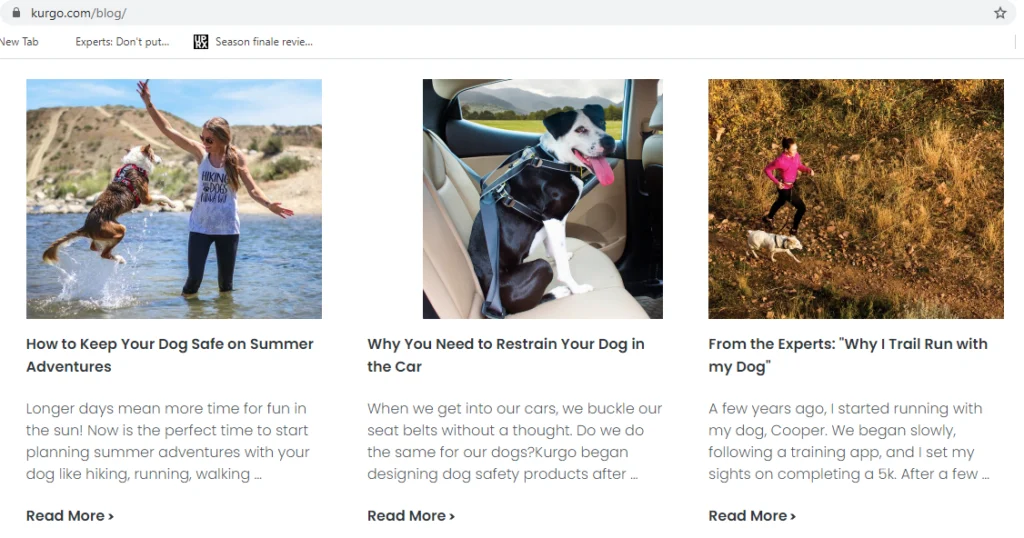Open the woman and dog in river photo
Screen dimensions: 1024x538
pos(174,199)
